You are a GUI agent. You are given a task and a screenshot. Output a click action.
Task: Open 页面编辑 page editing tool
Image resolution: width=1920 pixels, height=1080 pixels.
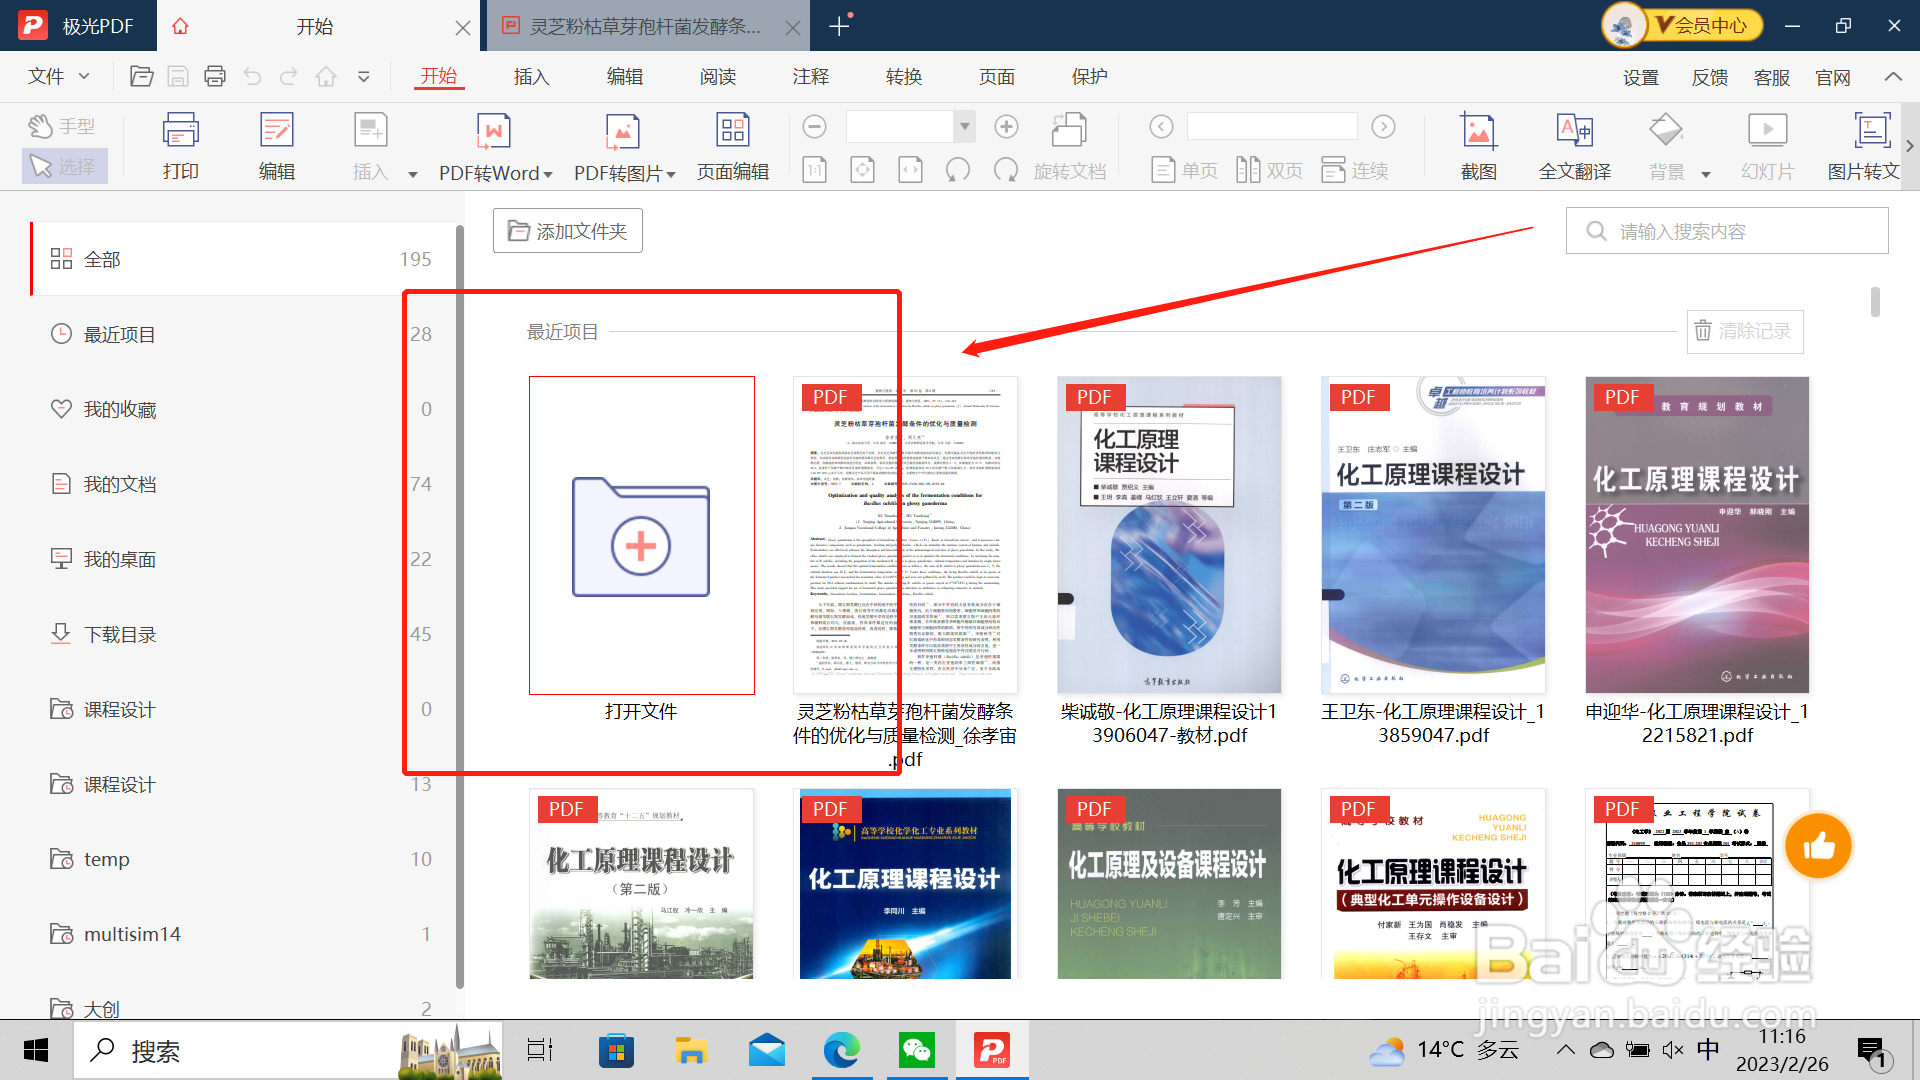(x=733, y=146)
